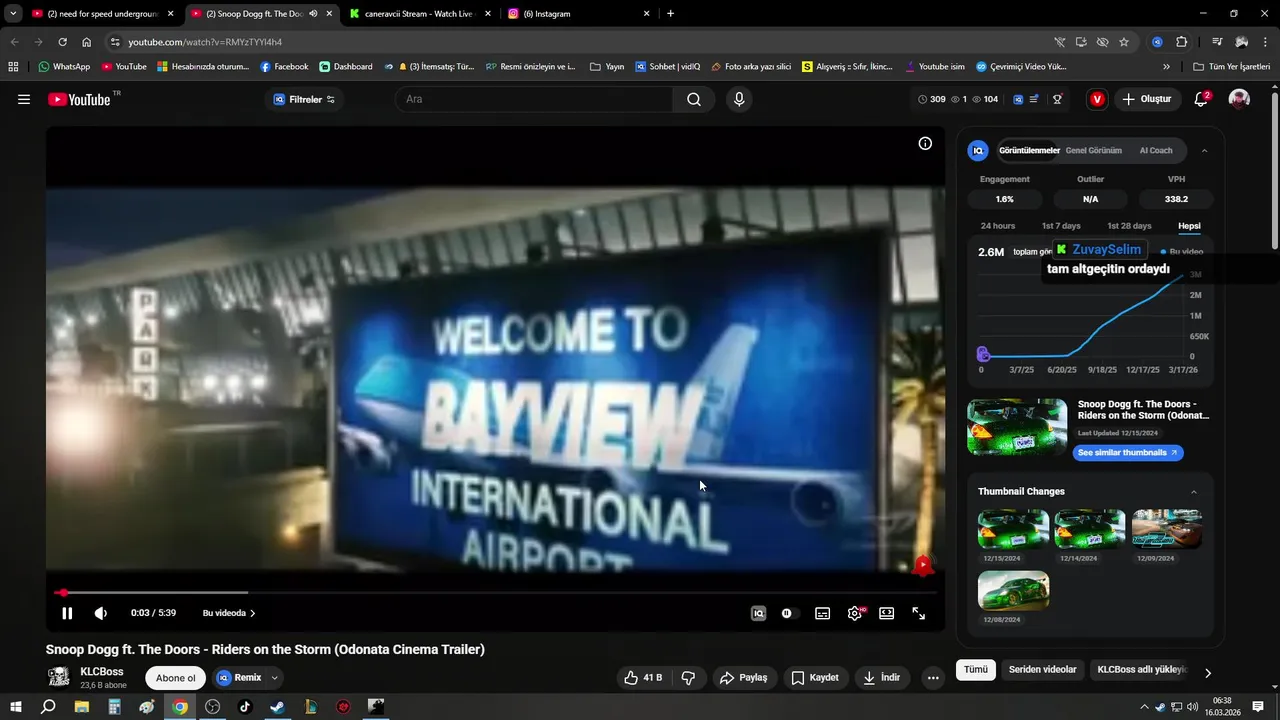
Task: Click the search magnifier button
Action: tap(694, 99)
